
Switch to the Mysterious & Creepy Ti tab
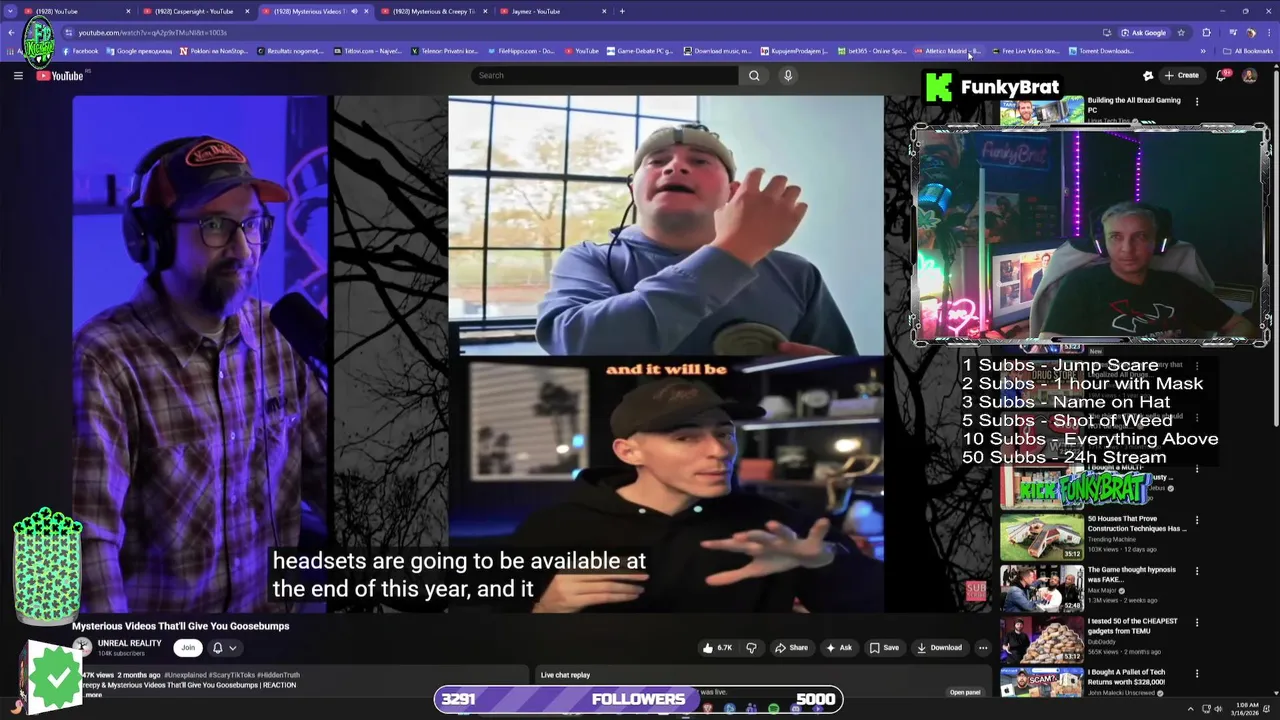coord(433,11)
